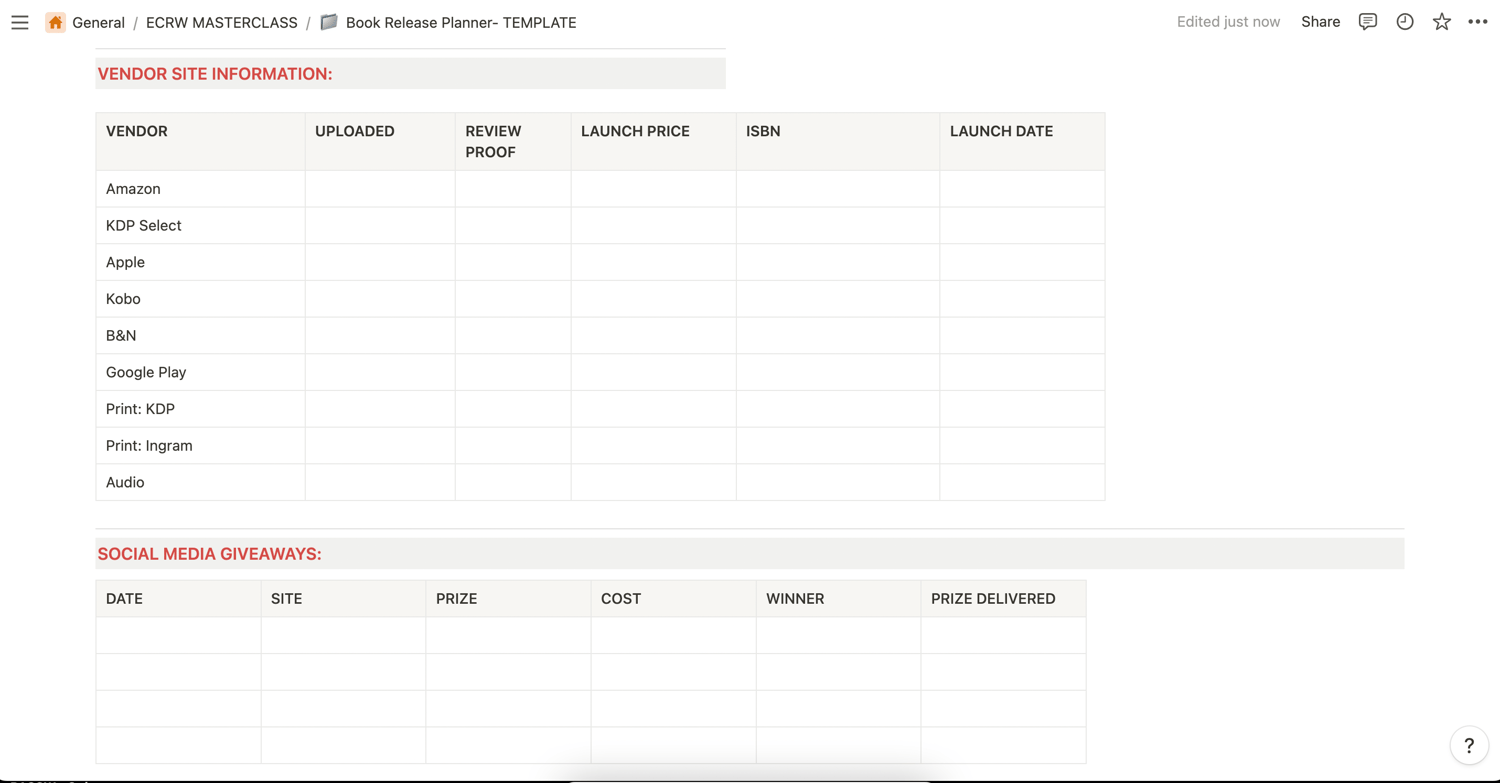This screenshot has width=1500, height=783.
Task: Select the WINNER header in giveaways table
Action: click(838, 599)
